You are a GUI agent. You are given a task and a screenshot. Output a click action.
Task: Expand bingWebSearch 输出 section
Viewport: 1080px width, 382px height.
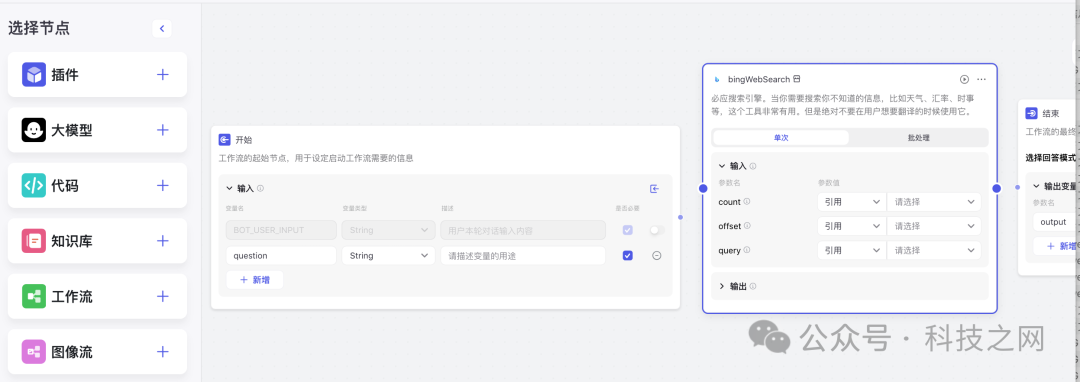[x=722, y=286]
